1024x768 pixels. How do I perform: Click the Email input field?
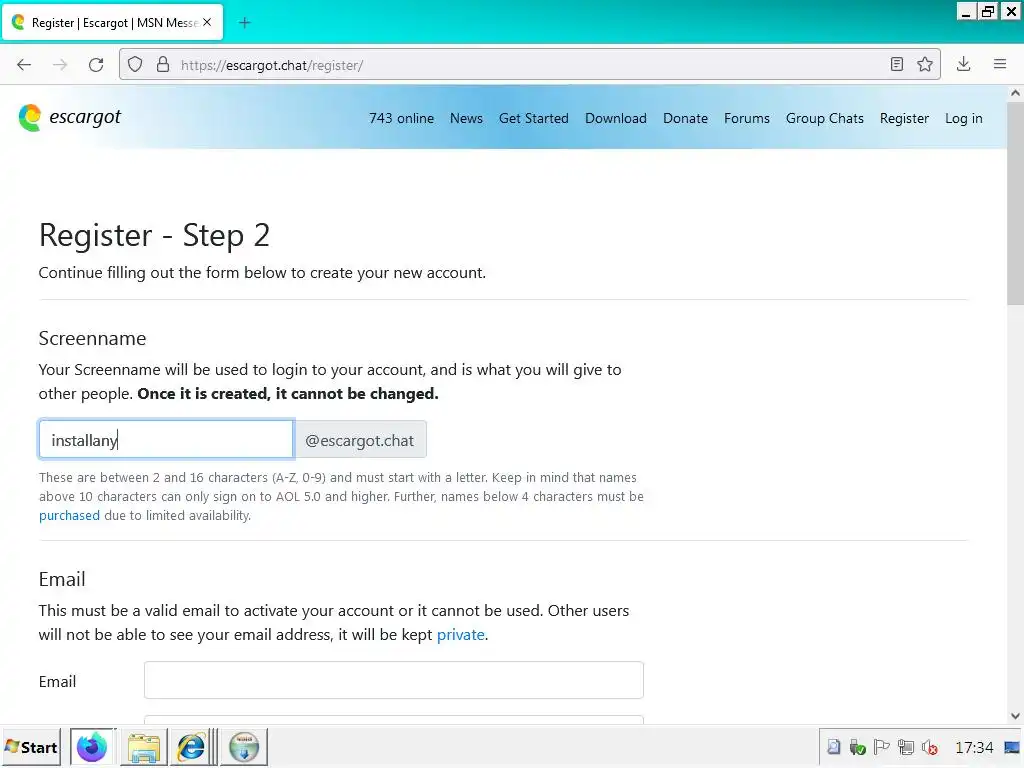click(x=394, y=680)
